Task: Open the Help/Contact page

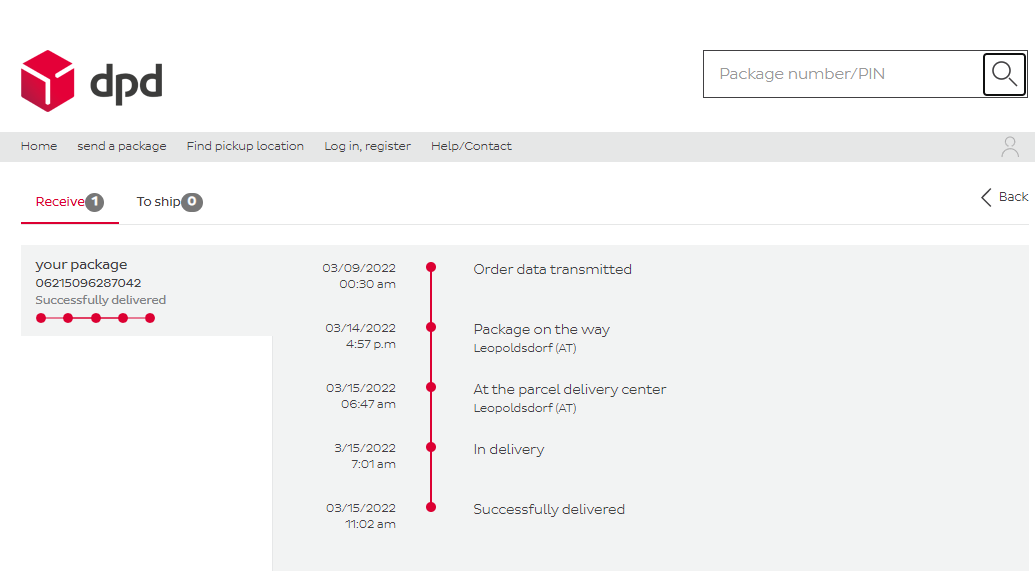Action: tap(471, 146)
